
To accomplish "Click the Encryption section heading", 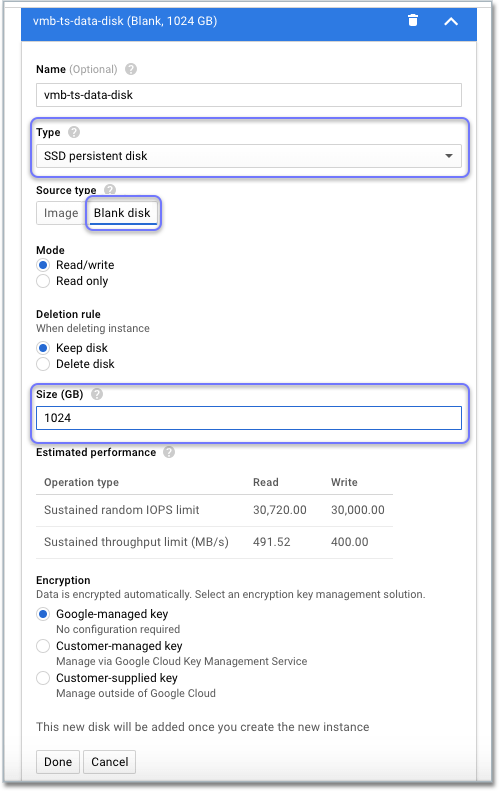I will [x=63, y=580].
